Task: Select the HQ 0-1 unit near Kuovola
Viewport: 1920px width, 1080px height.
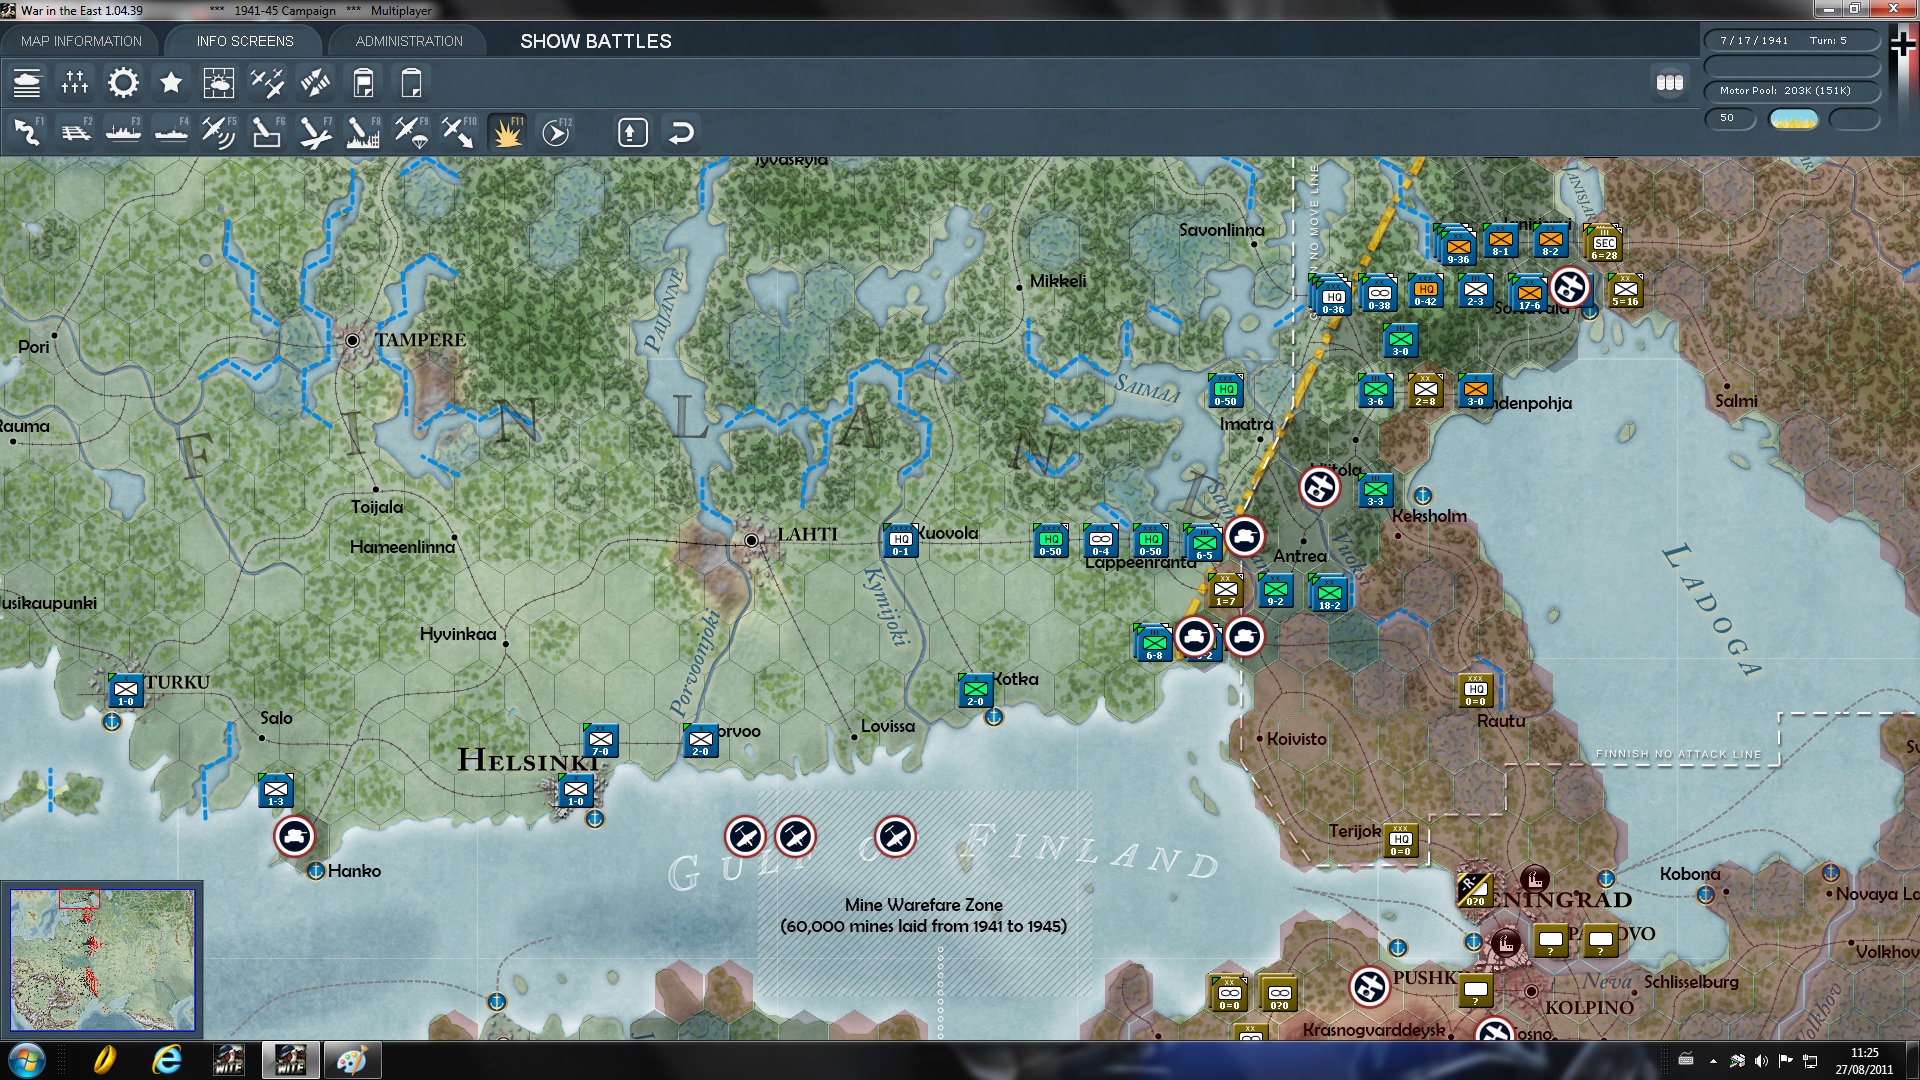Action: point(900,541)
